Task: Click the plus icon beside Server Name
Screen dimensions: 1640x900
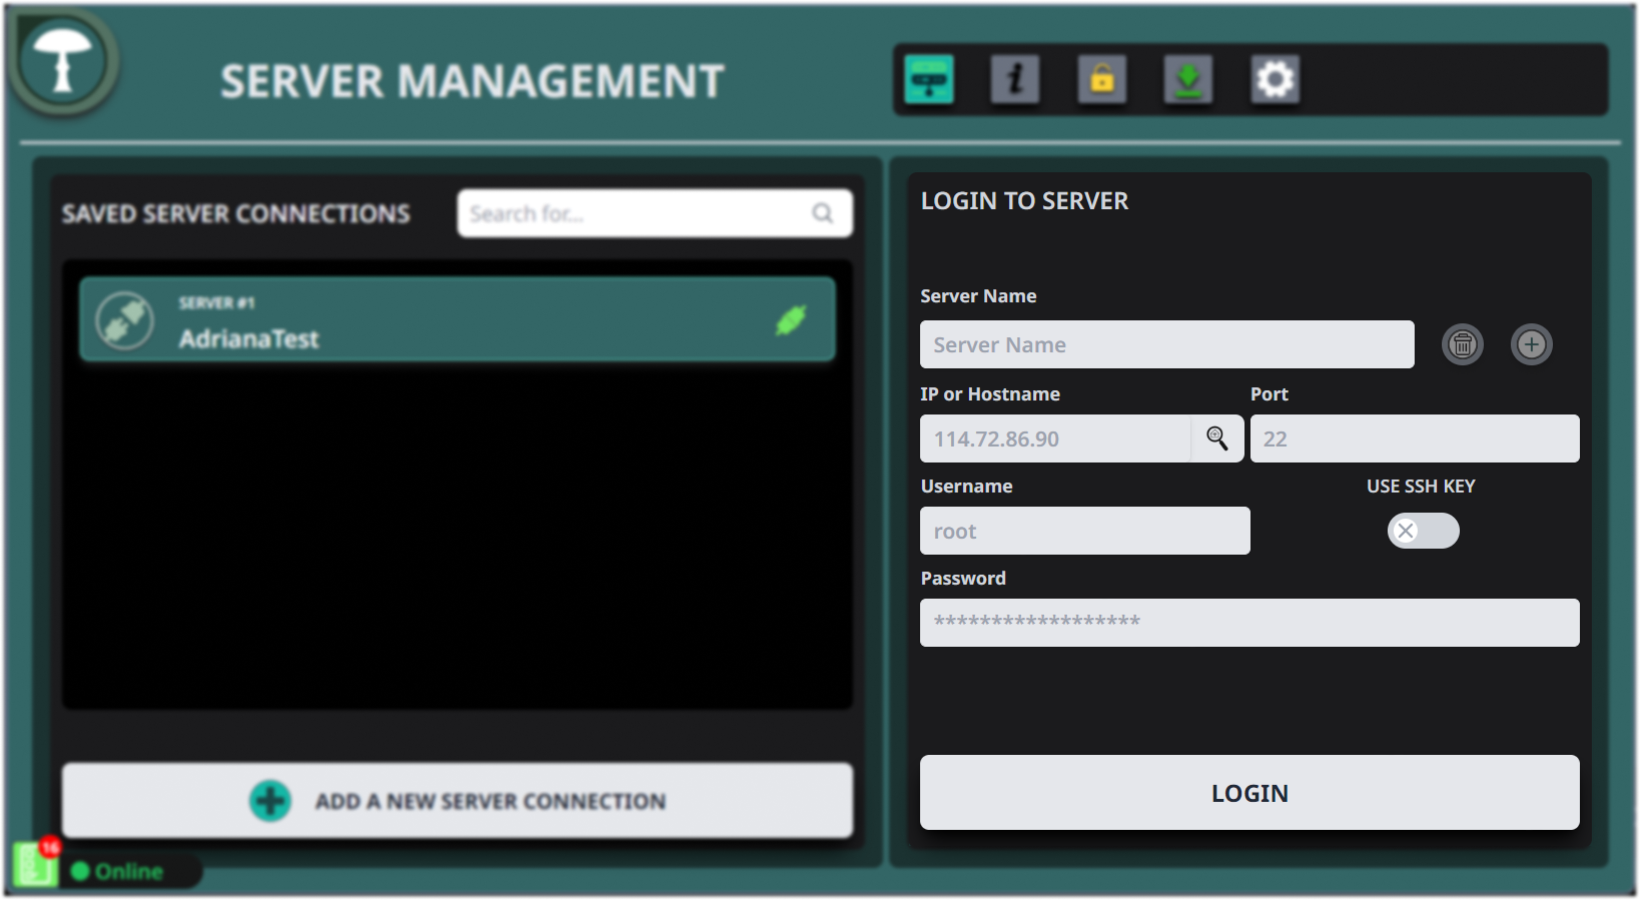Action: pyautogui.click(x=1531, y=345)
